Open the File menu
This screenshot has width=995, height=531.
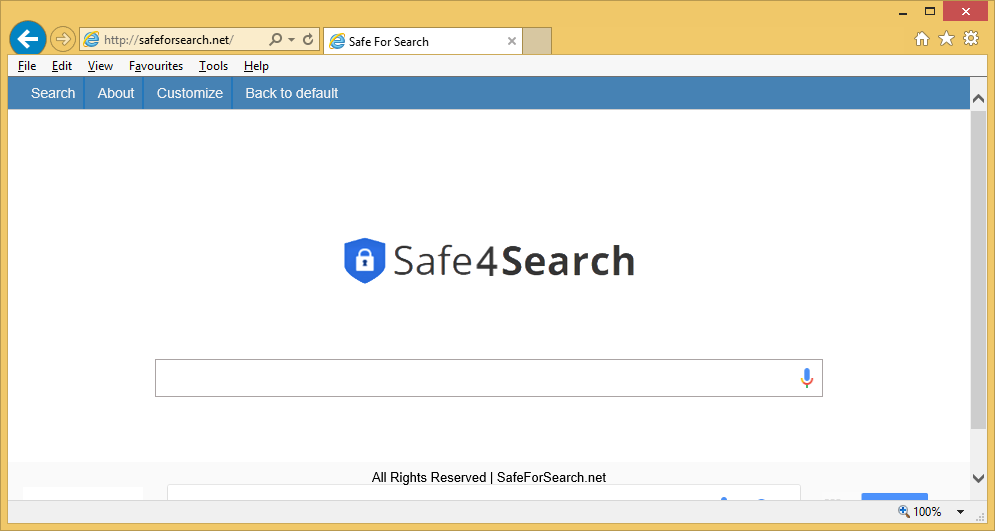click(x=27, y=66)
